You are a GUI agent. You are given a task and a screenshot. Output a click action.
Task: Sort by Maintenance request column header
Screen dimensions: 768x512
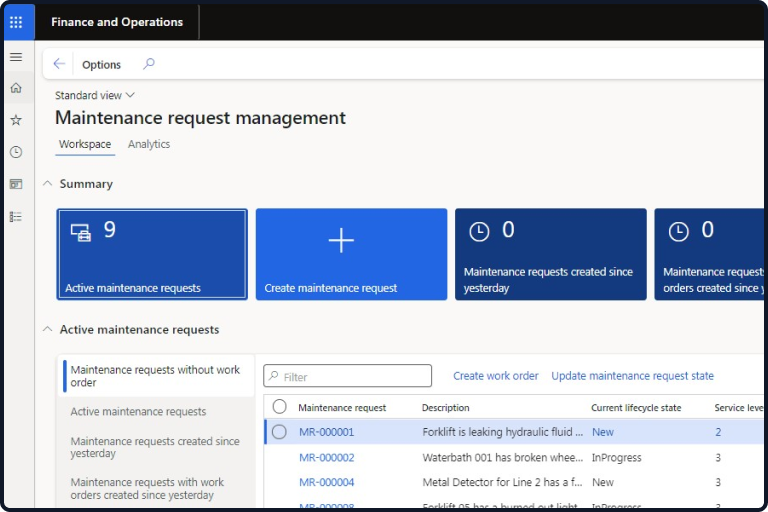pos(342,408)
